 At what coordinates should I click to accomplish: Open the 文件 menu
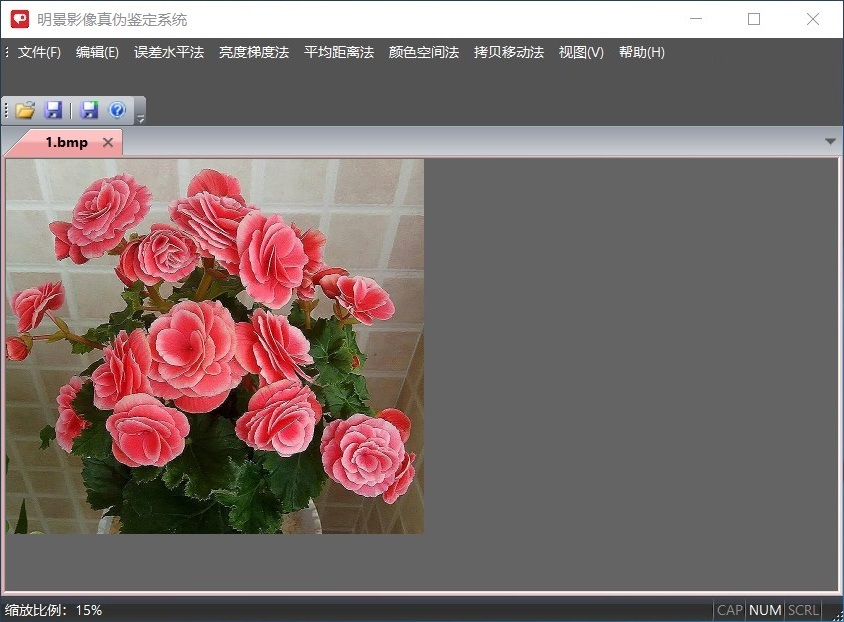pos(38,52)
